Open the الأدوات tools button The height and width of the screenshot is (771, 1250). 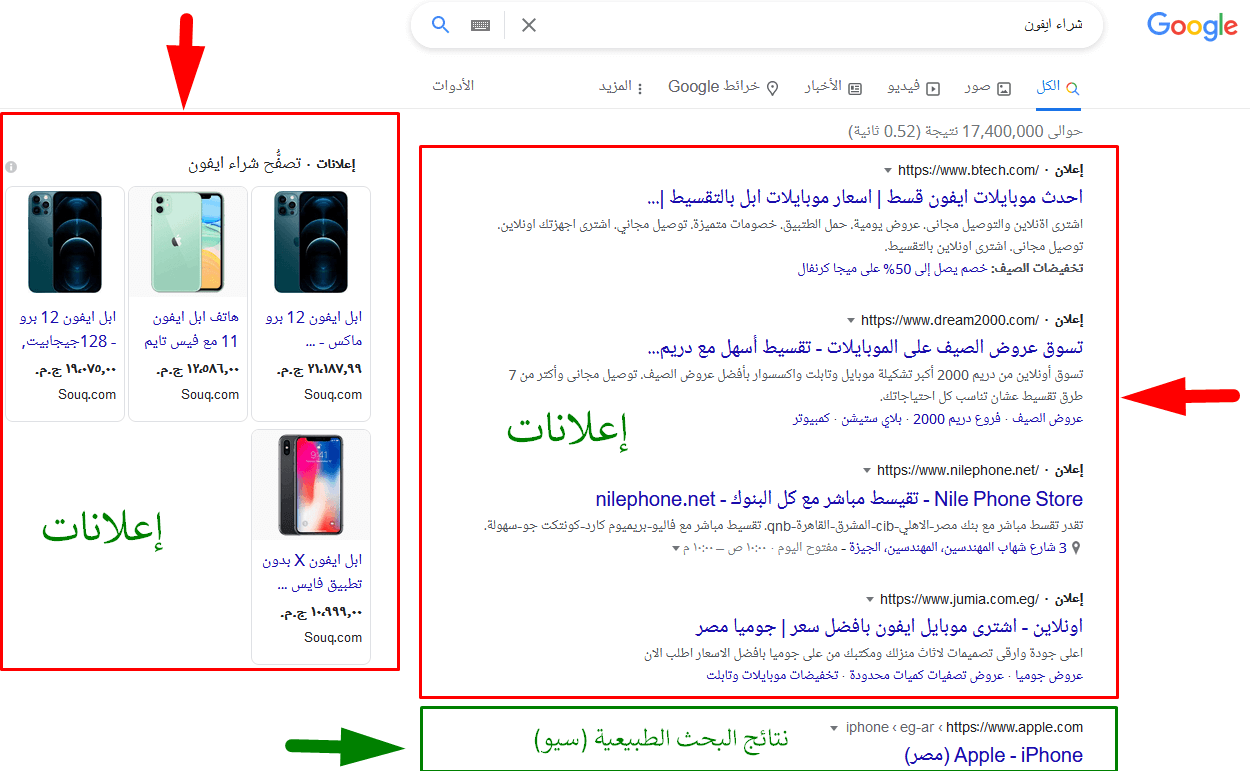453,86
